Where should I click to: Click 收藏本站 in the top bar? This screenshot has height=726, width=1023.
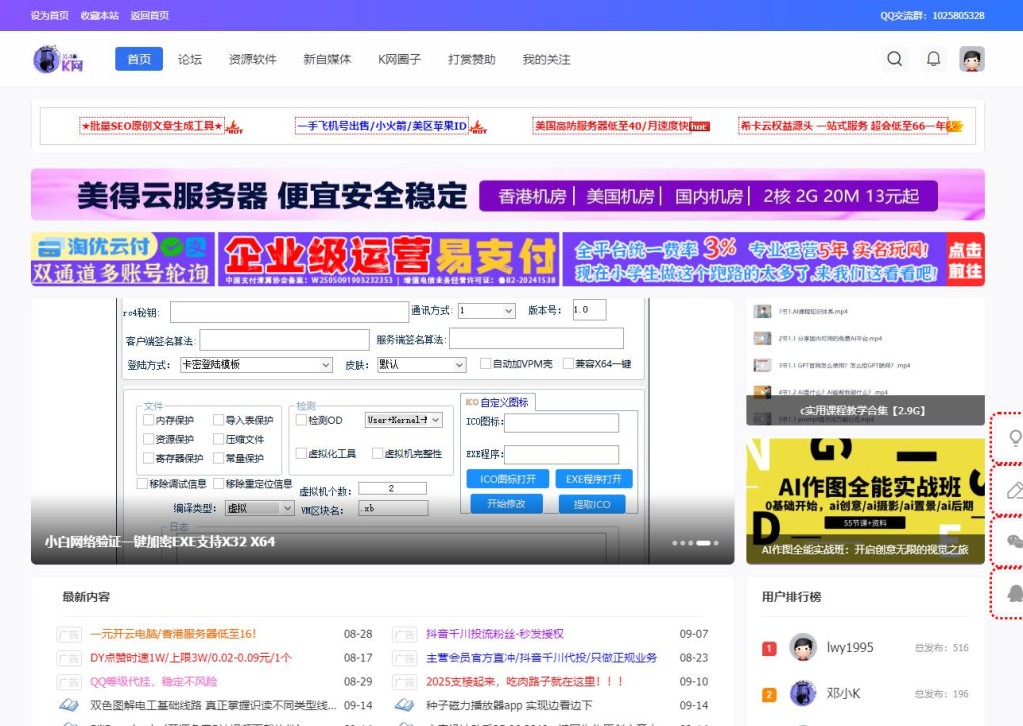click(x=100, y=15)
